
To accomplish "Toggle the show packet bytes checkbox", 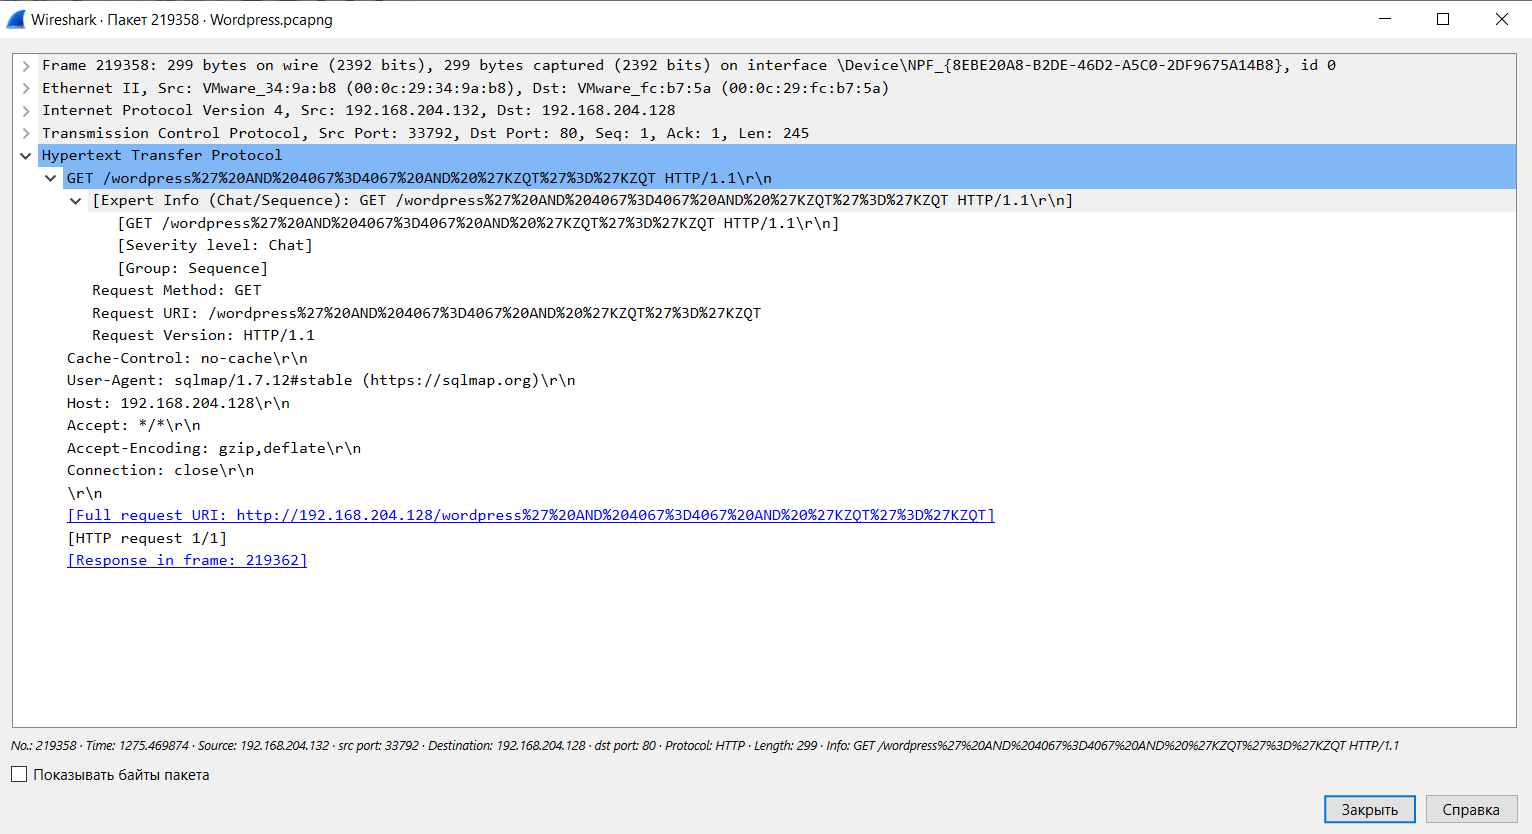I will click(x=19, y=774).
